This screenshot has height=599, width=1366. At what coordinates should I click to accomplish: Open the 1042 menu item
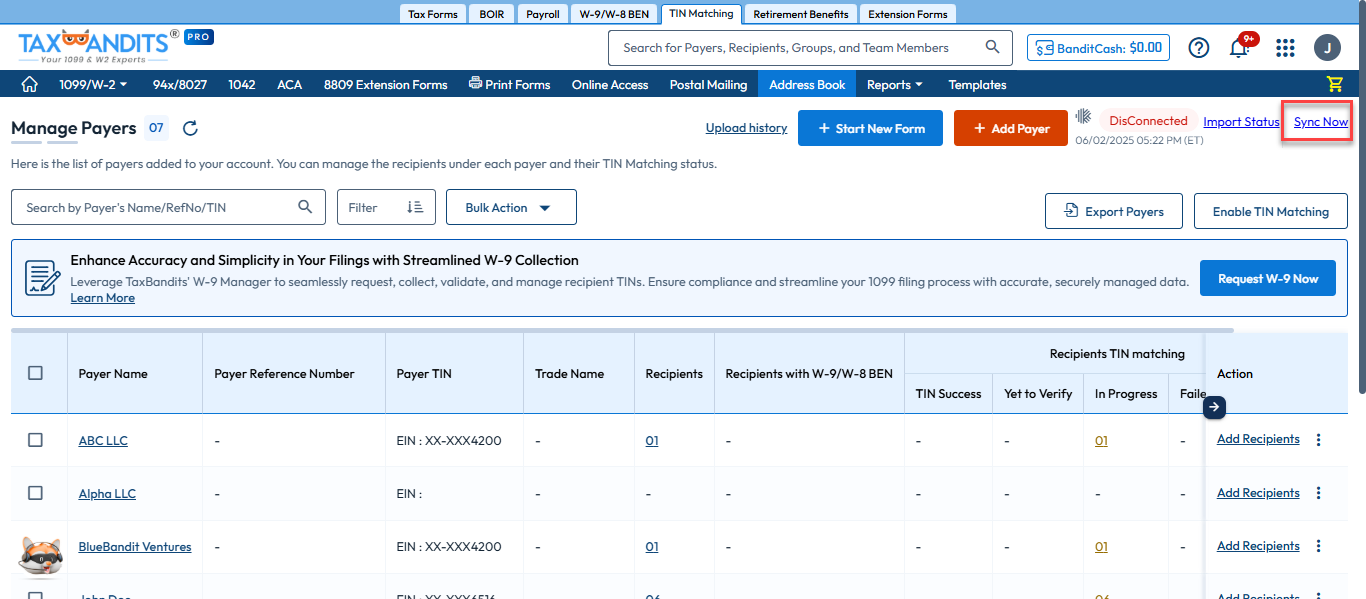(242, 85)
